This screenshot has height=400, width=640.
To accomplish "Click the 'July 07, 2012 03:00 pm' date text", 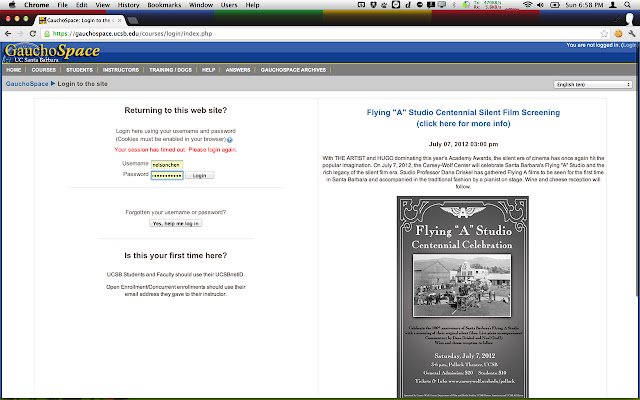I will click(463, 144).
